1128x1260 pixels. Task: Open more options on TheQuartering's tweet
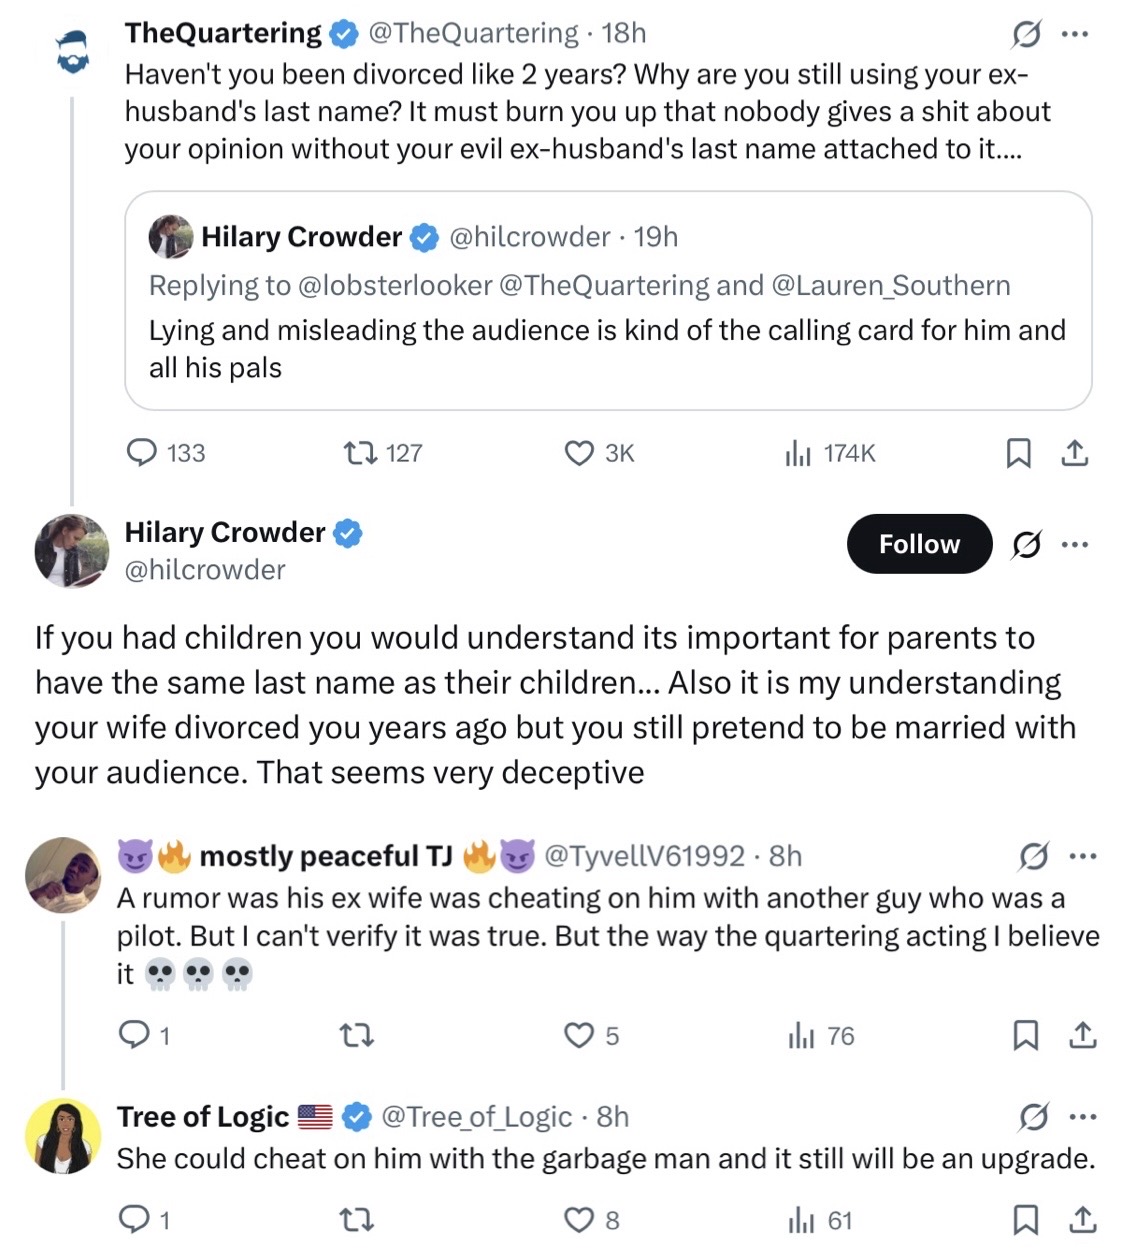coord(1075,35)
